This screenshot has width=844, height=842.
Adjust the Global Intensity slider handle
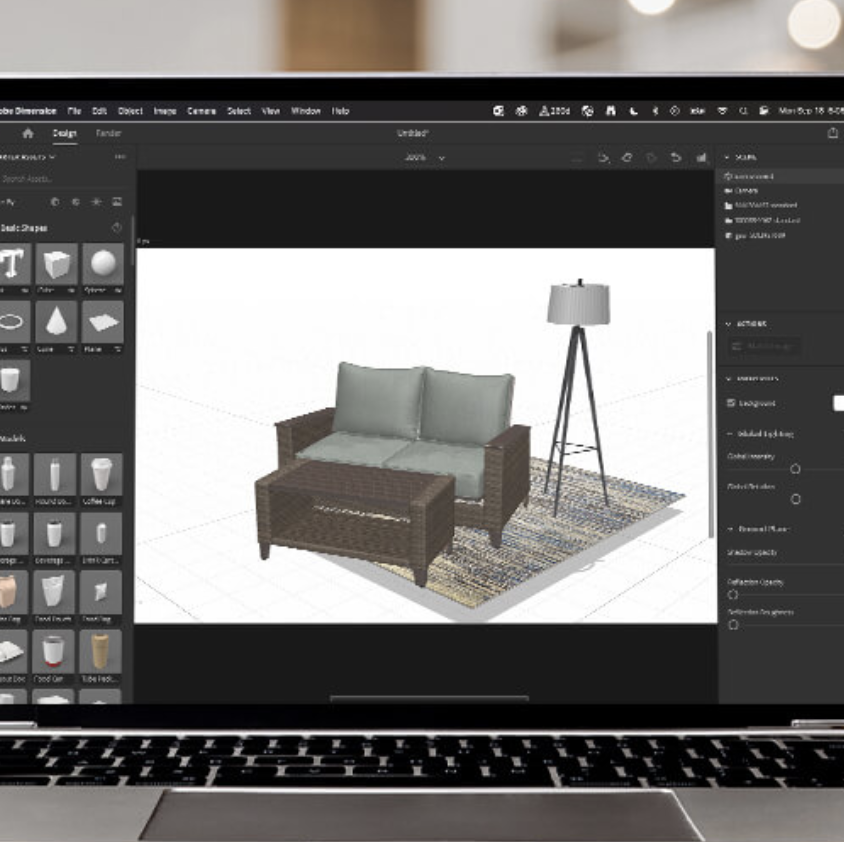pyautogui.click(x=795, y=469)
